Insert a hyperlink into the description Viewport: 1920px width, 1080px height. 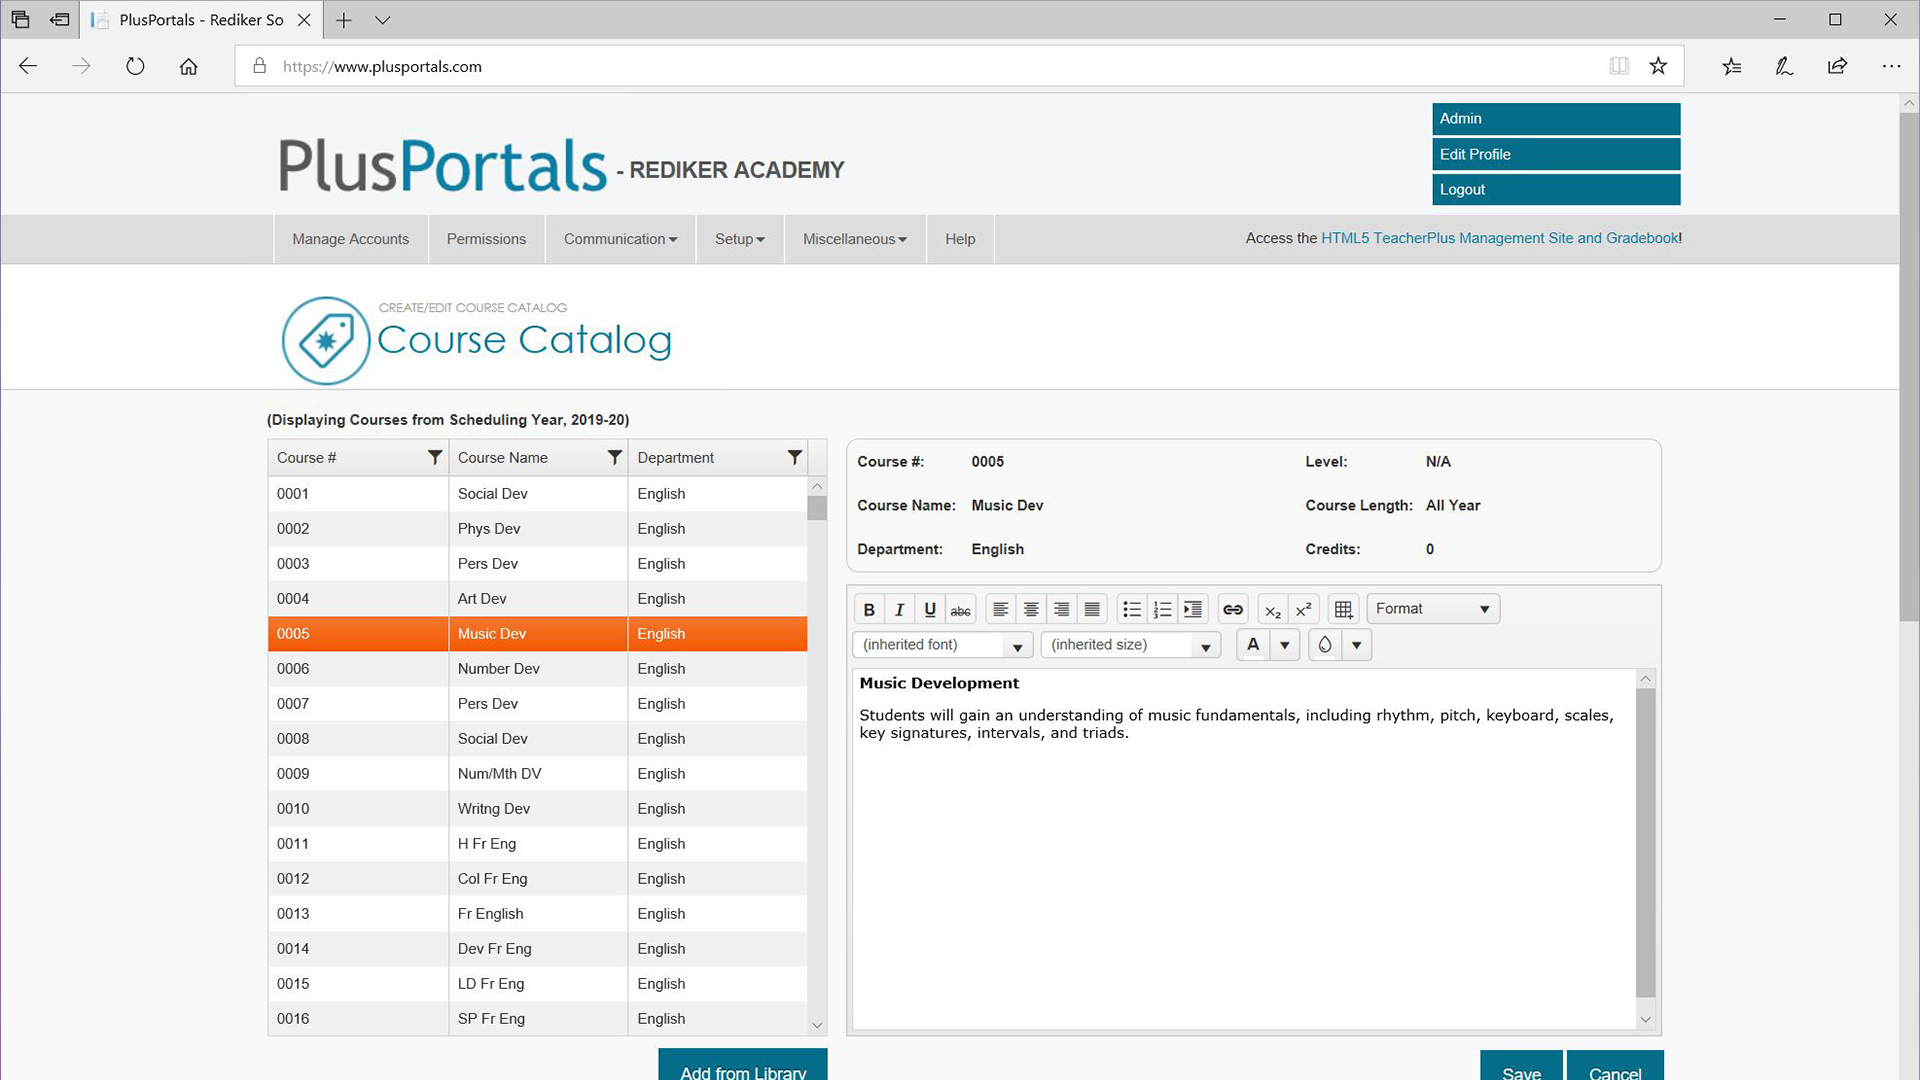click(1232, 608)
